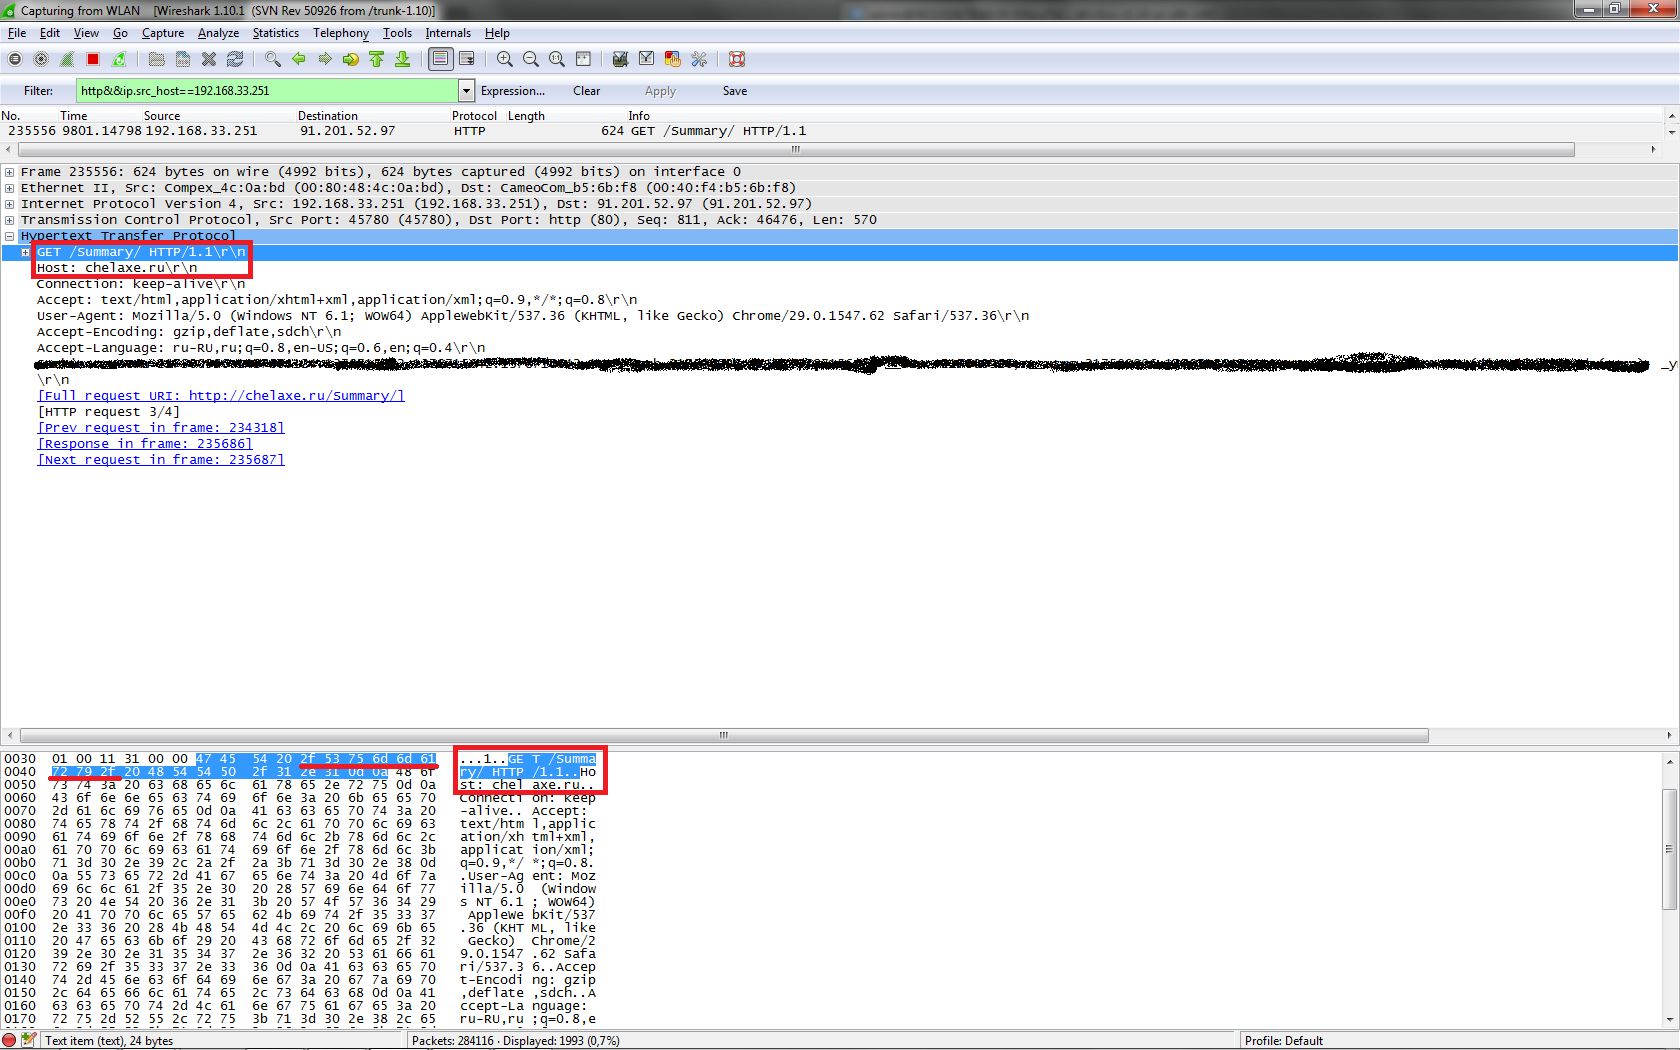Go to a specific packet number icon

pyautogui.click(x=350, y=59)
